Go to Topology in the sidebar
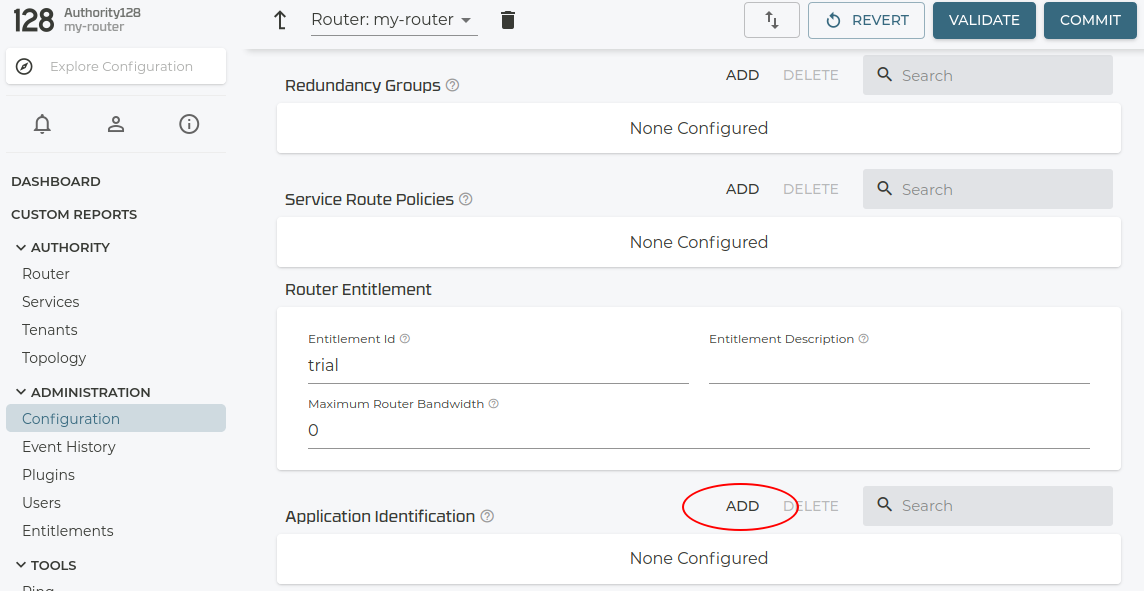The image size is (1144, 591). [54, 358]
